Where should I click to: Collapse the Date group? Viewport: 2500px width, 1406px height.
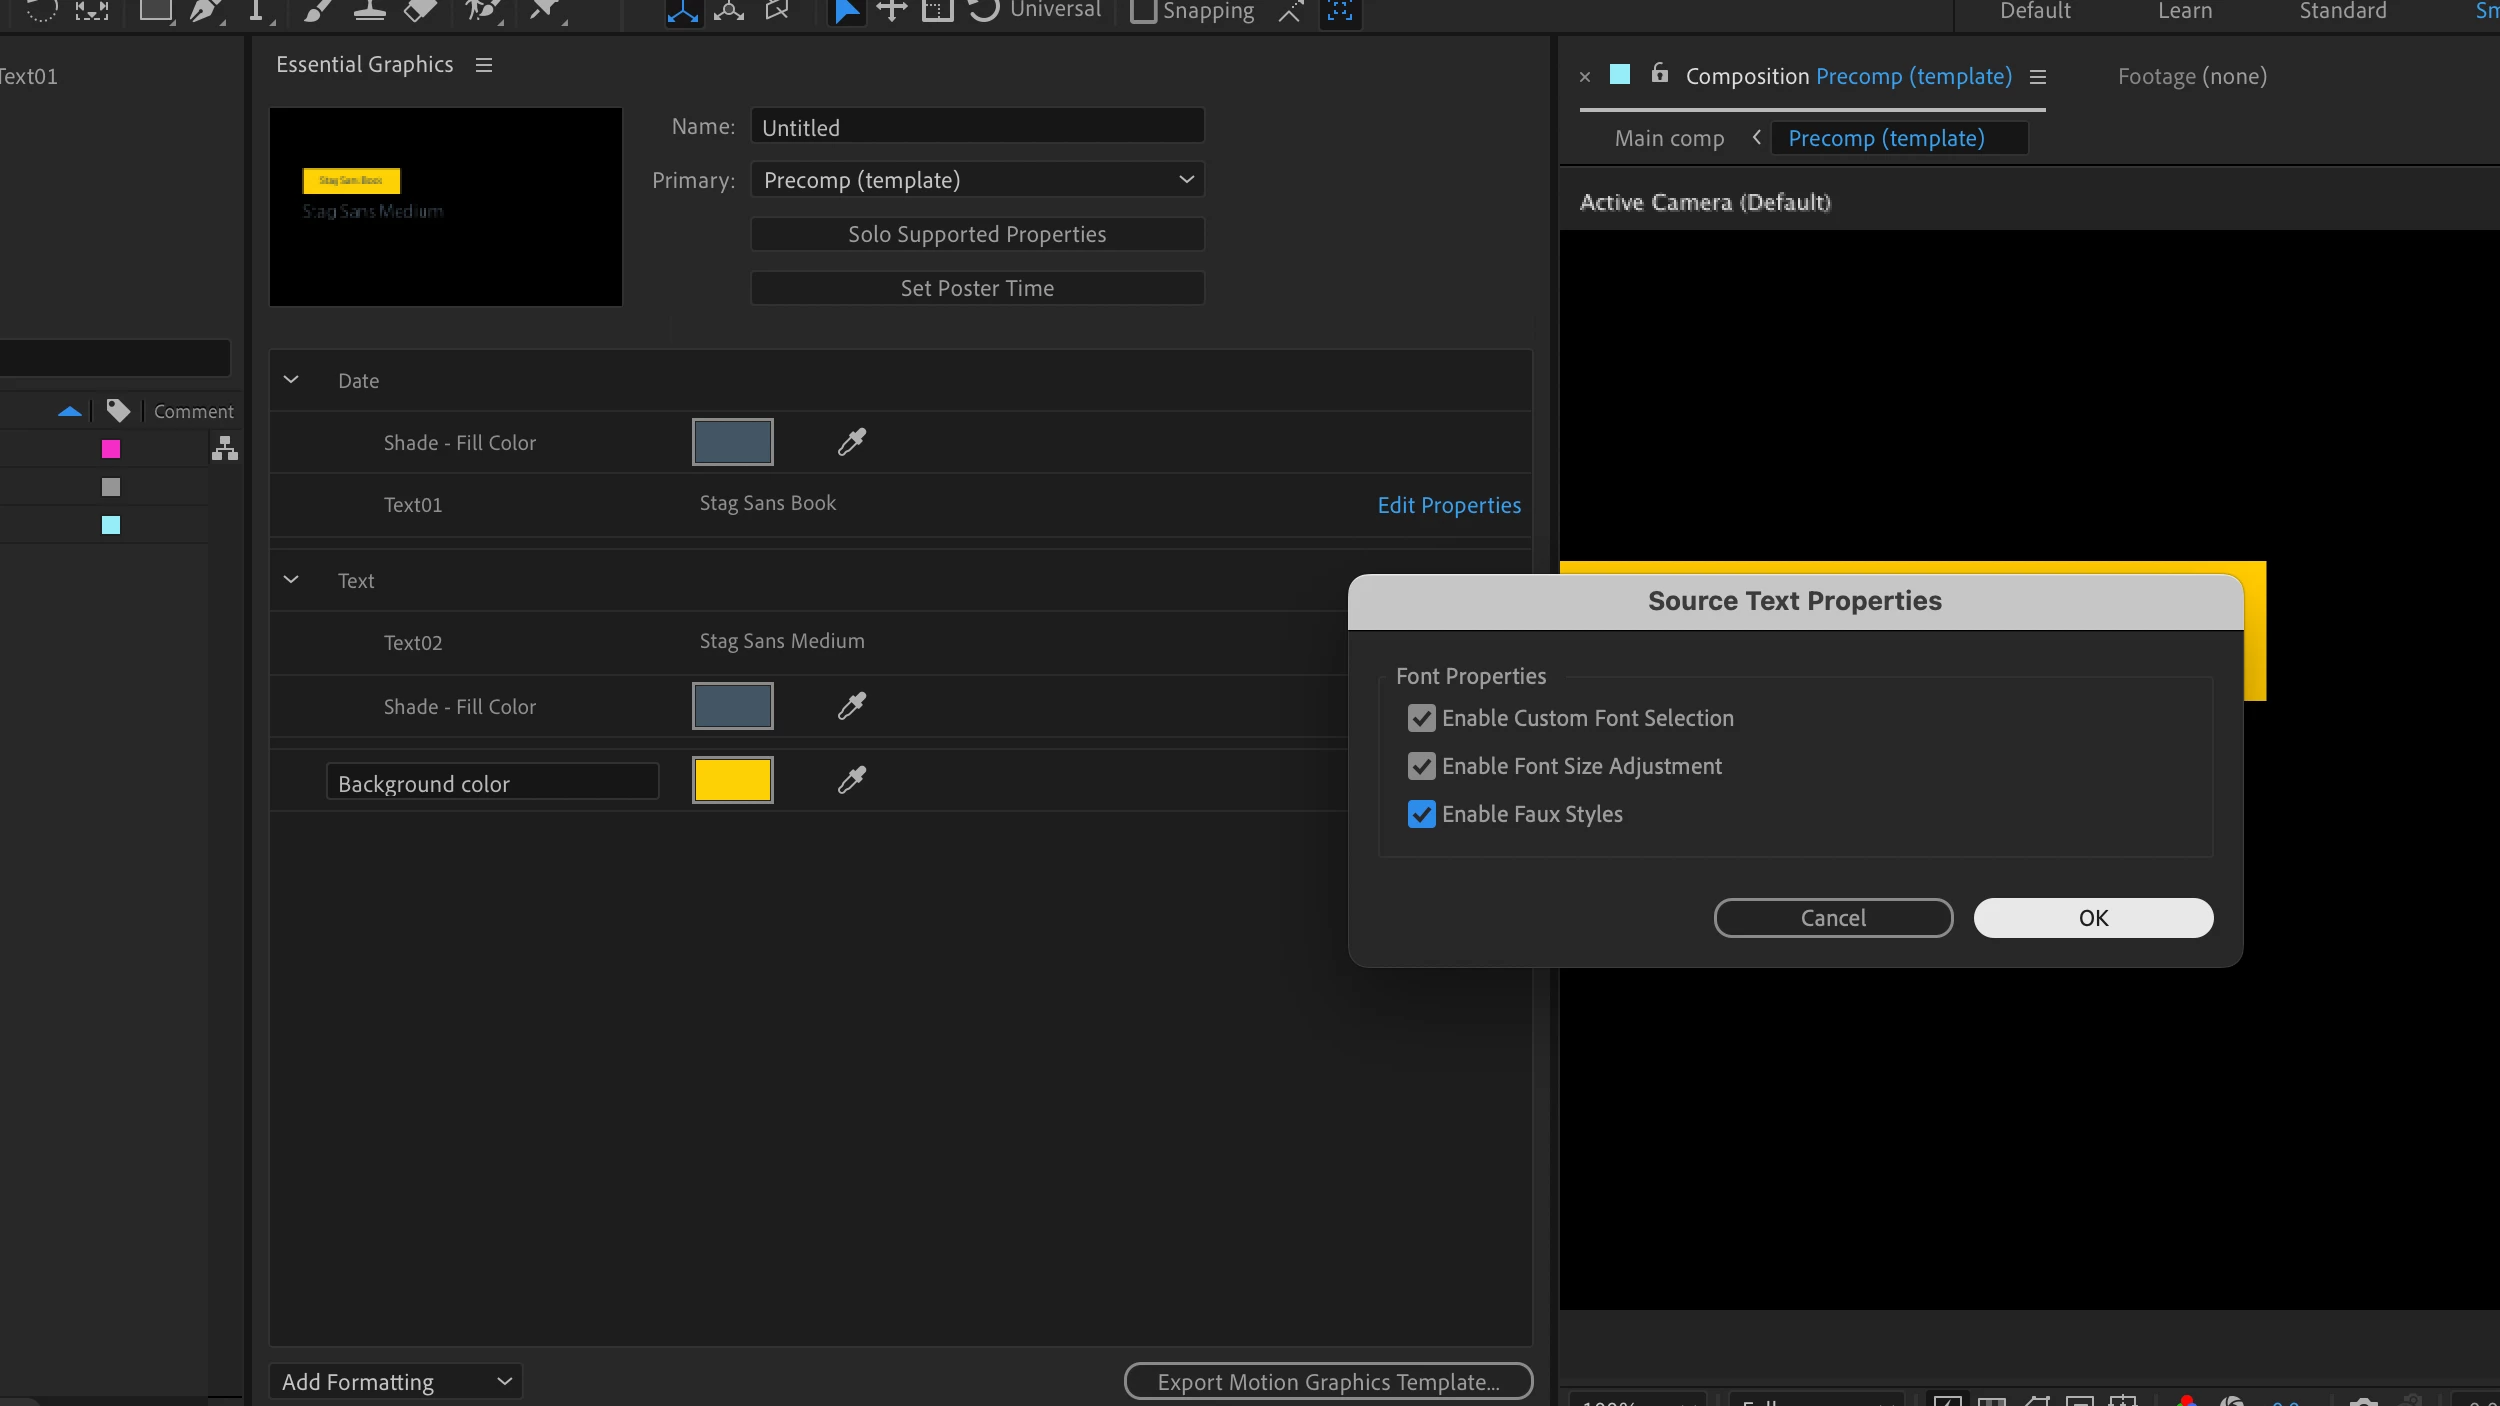pos(291,380)
